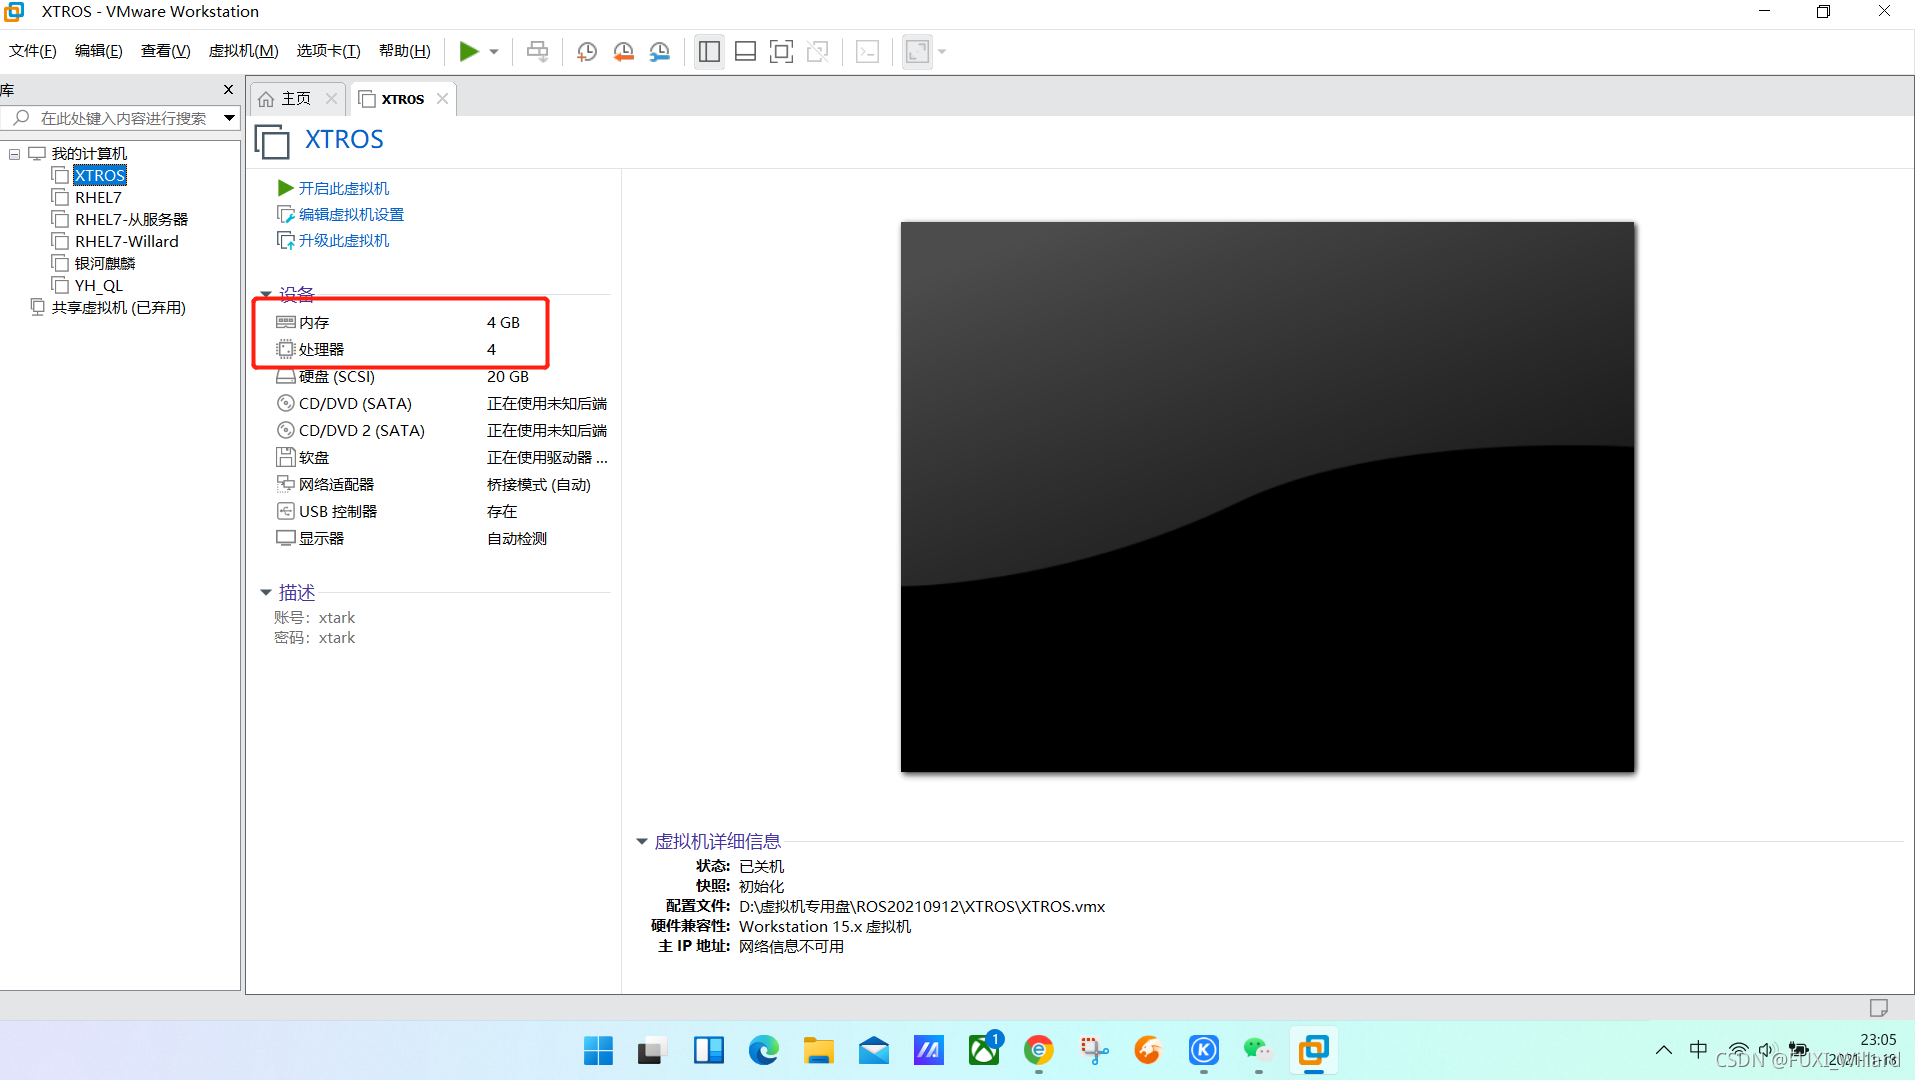Close the XTROS tab
The image size is (1915, 1080).
pyautogui.click(x=442, y=98)
